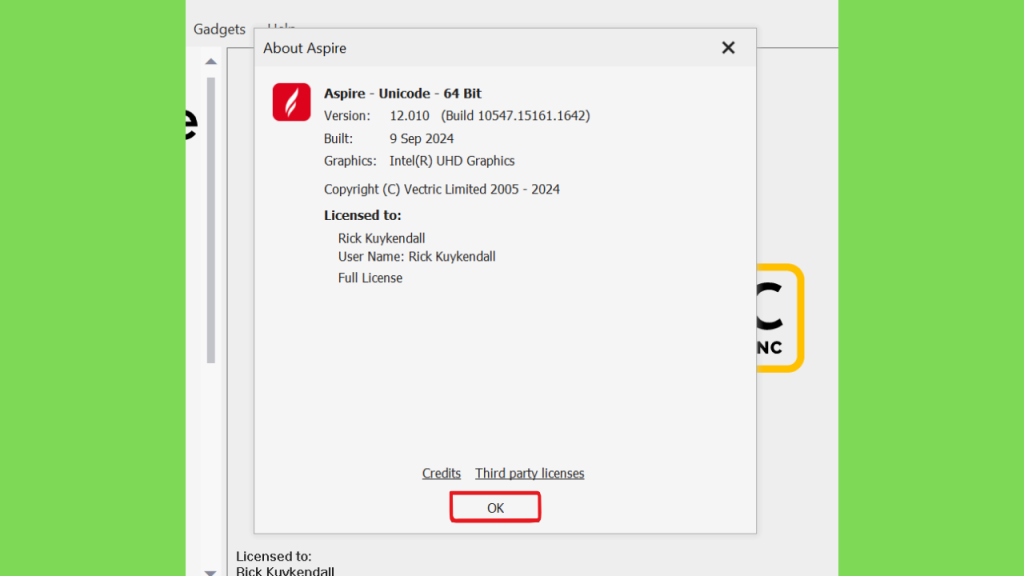Click the Intel(R) UHD Graphics text

(452, 161)
